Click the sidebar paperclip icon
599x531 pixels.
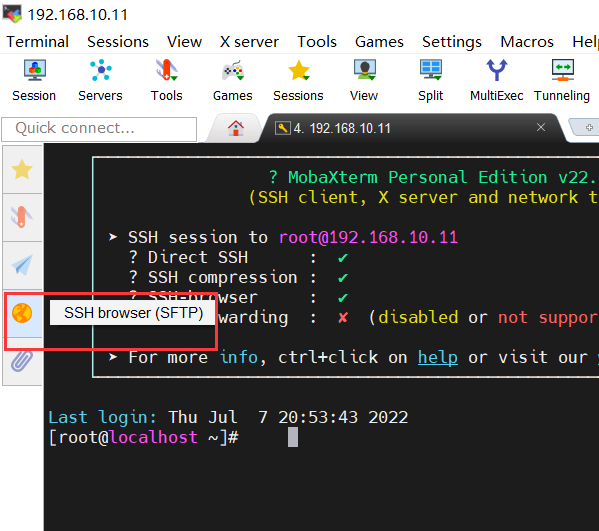click(22, 361)
